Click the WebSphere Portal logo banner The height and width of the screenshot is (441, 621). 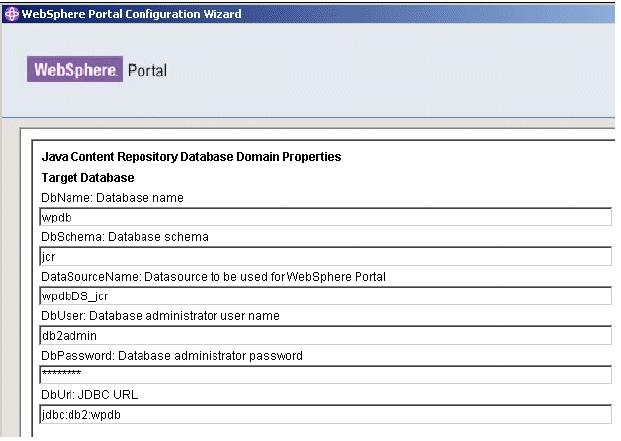97,69
